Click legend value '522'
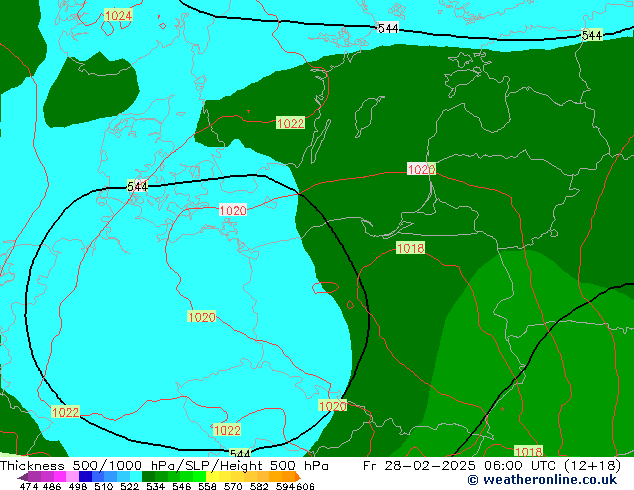The height and width of the screenshot is (490, 634). 129,486
